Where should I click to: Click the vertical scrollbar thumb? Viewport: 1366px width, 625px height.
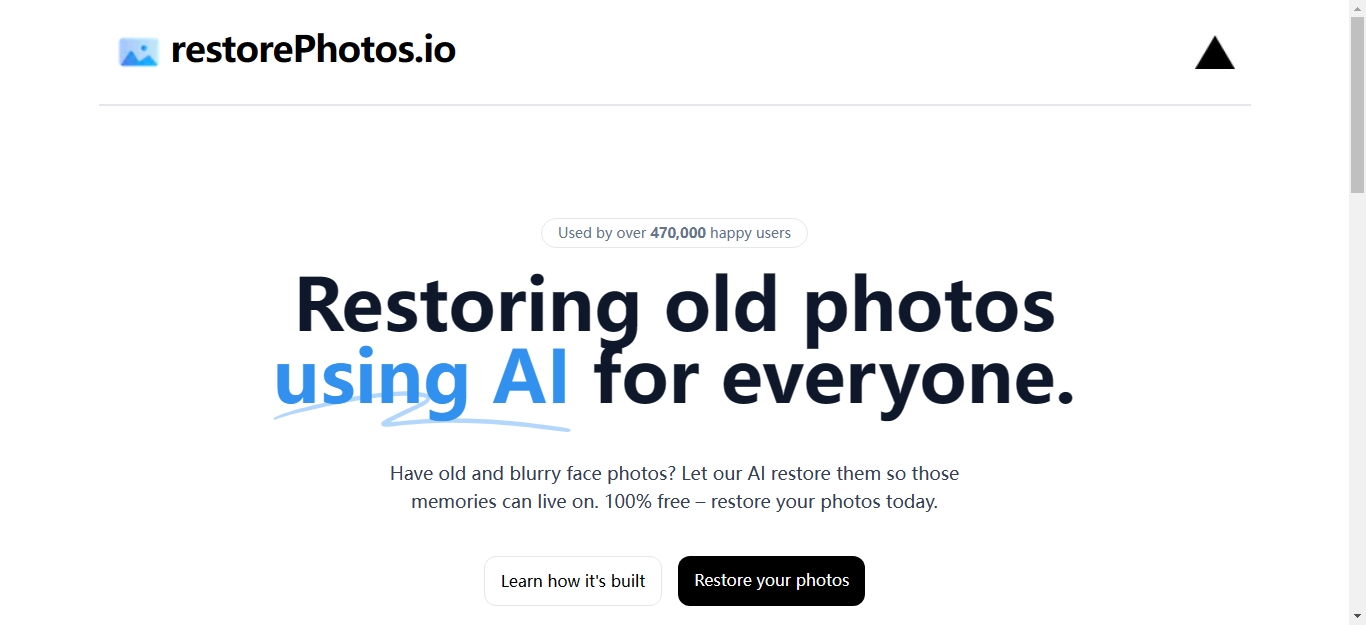[x=1357, y=105]
